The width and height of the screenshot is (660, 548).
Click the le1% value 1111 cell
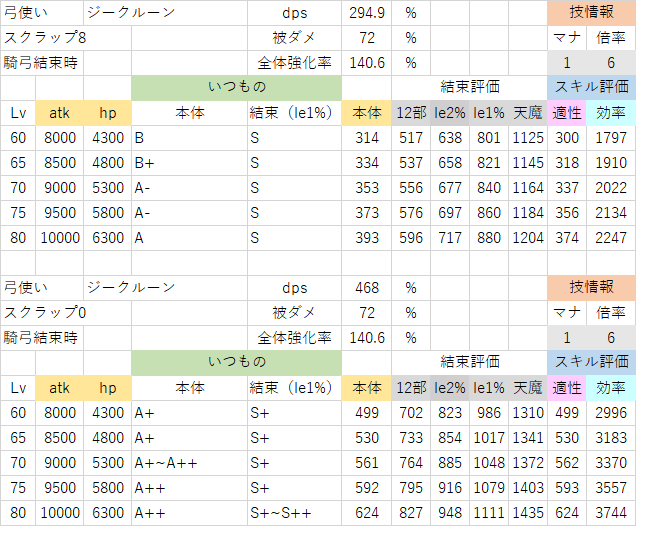click(x=488, y=513)
